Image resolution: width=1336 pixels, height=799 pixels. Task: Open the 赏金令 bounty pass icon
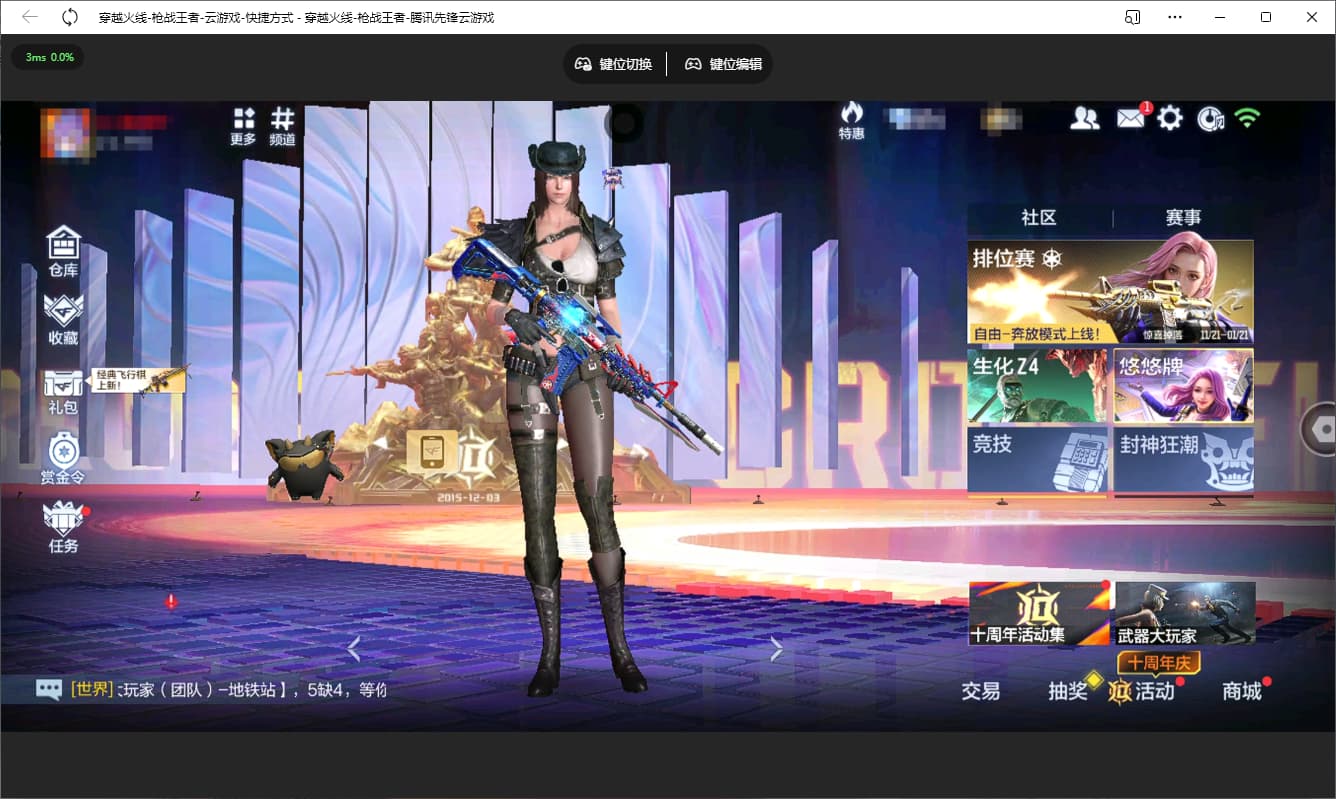click(62, 458)
